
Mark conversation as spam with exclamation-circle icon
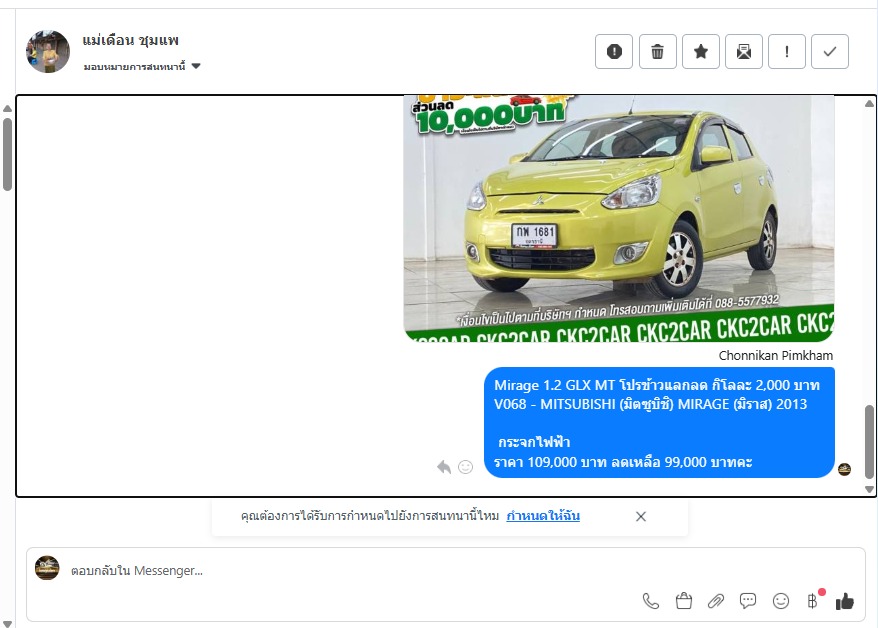click(x=614, y=51)
